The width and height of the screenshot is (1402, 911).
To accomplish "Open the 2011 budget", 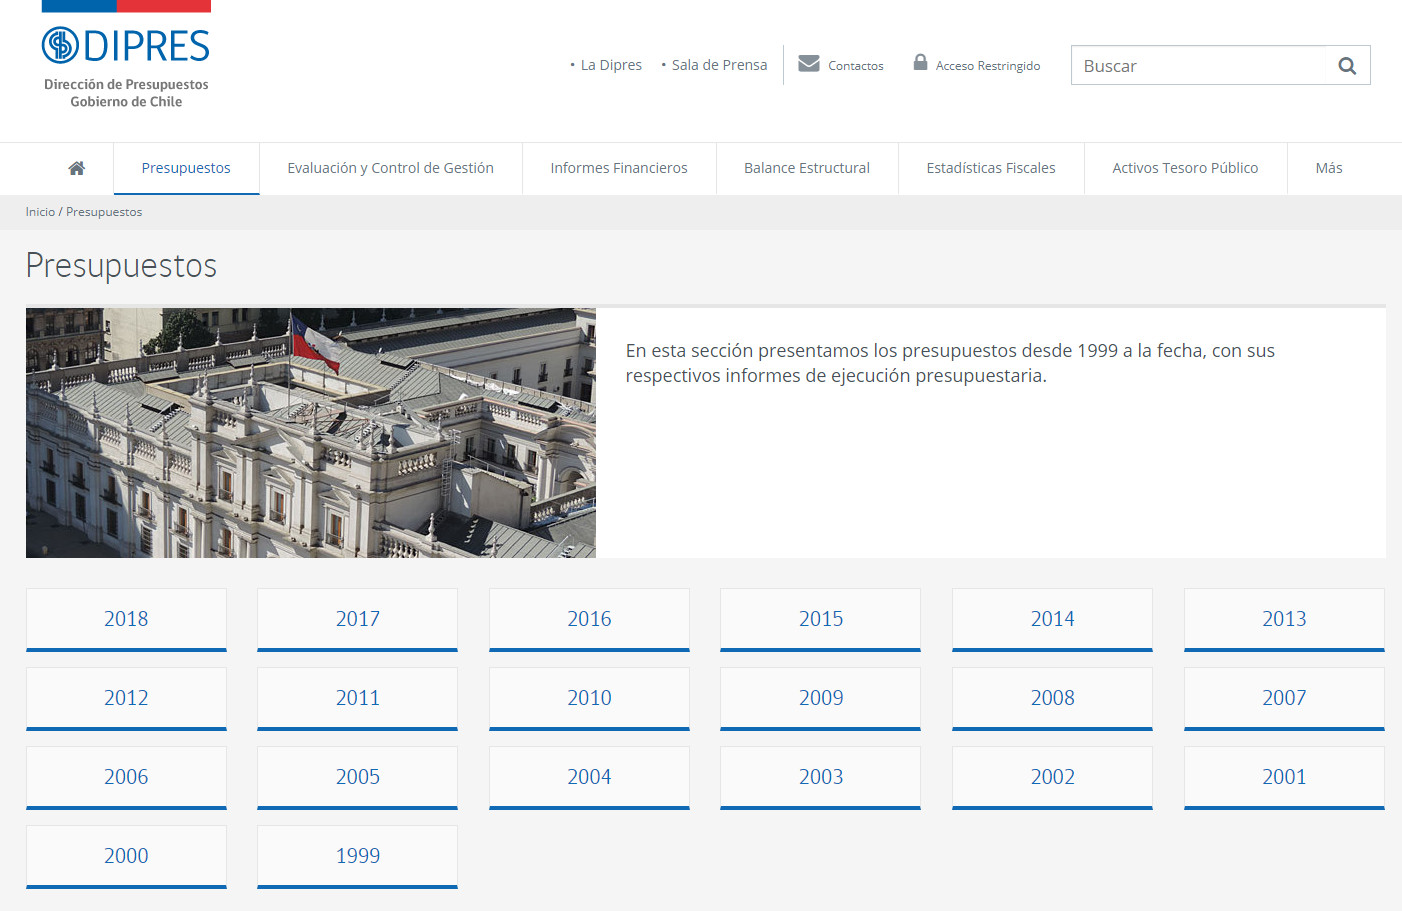I will 357,698.
